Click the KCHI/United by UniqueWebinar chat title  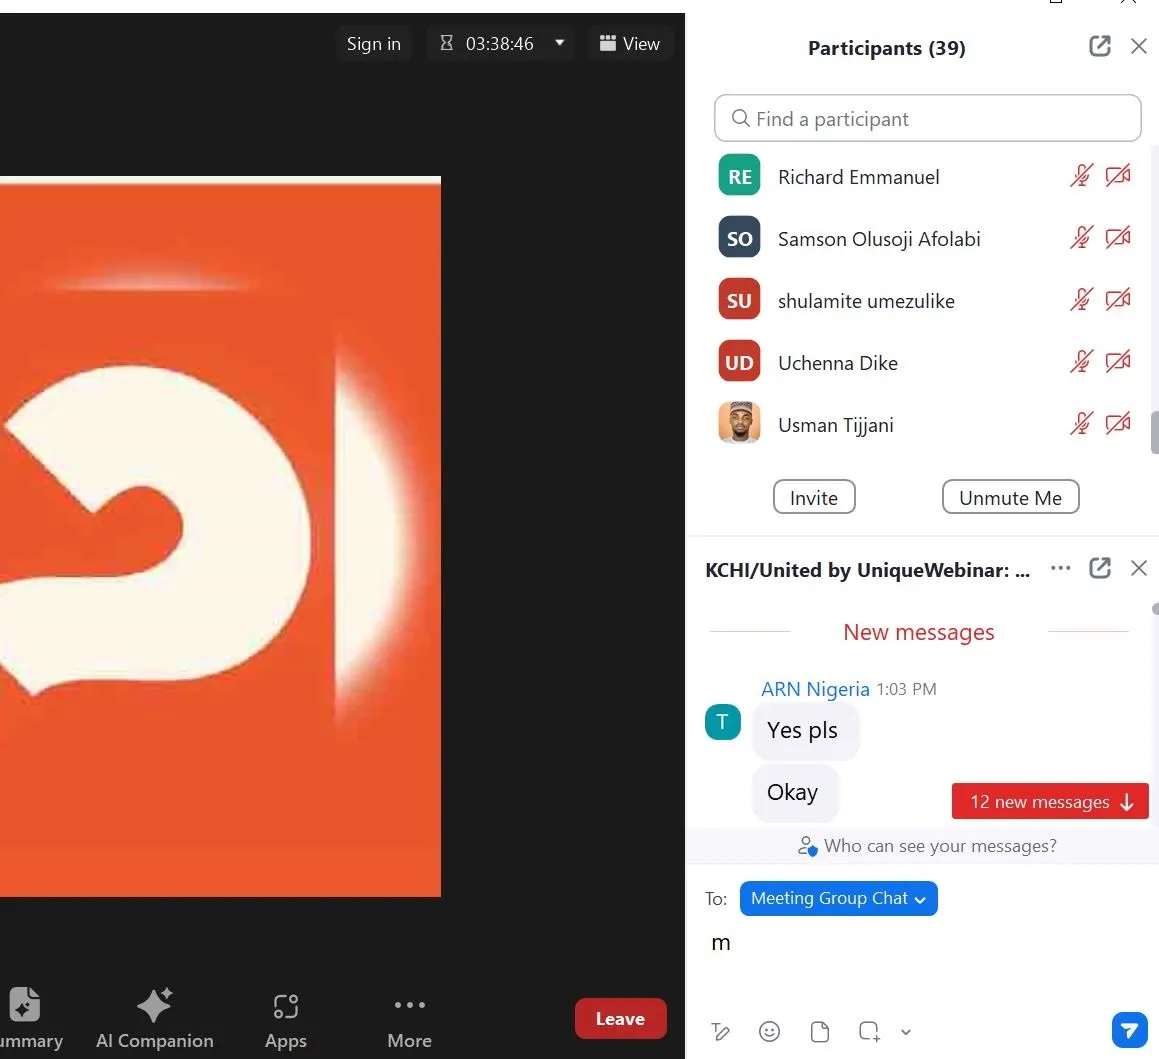pos(867,571)
